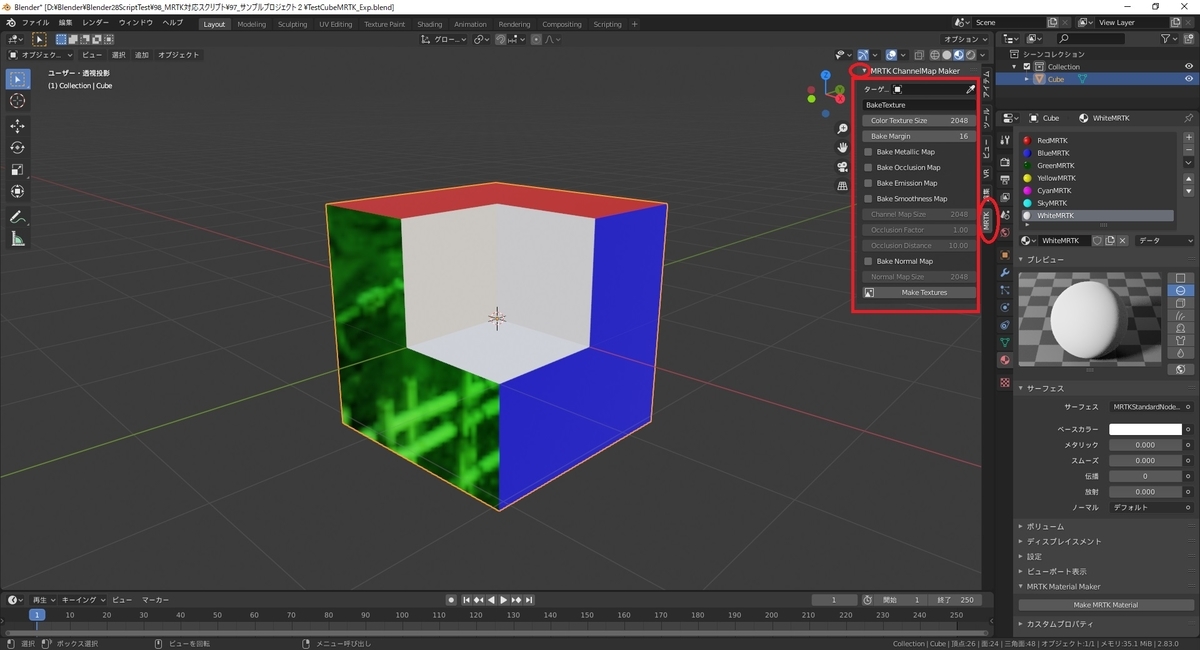Select the GreenMRTK material slot
Image resolution: width=1200 pixels, height=650 pixels.
click(x=1096, y=166)
